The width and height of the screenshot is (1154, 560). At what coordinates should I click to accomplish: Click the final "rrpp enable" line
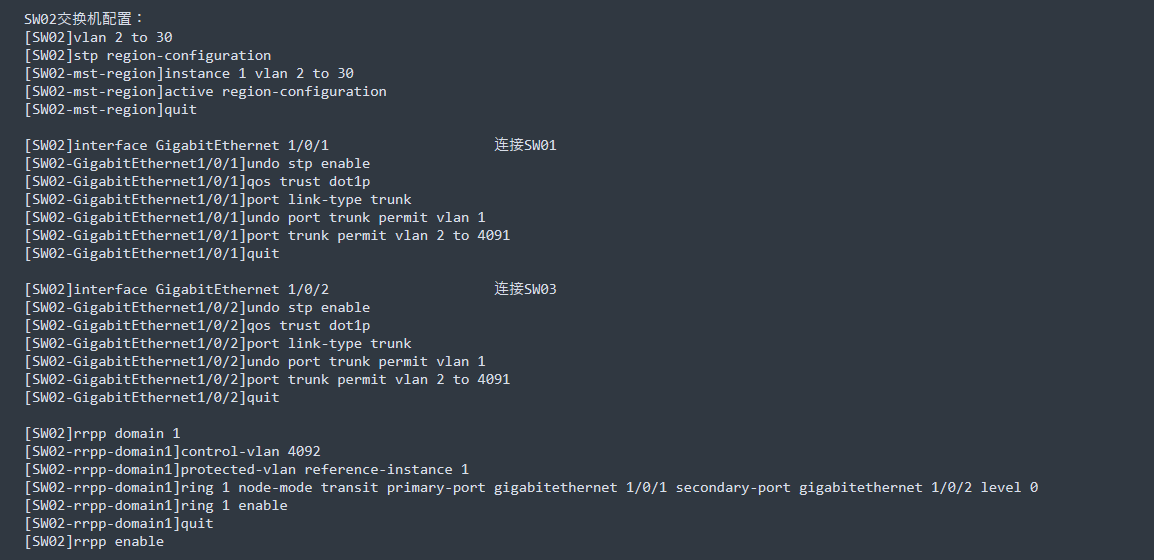coord(95,541)
